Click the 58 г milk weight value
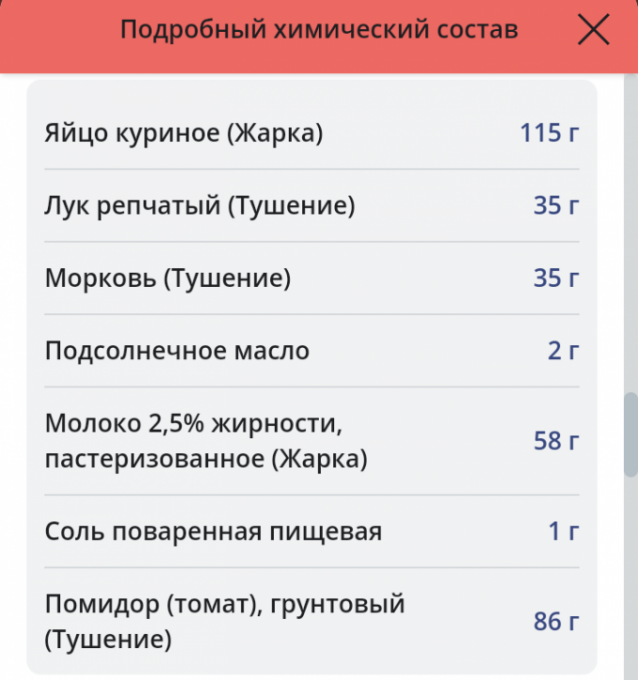The width and height of the screenshot is (638, 680). (556, 441)
